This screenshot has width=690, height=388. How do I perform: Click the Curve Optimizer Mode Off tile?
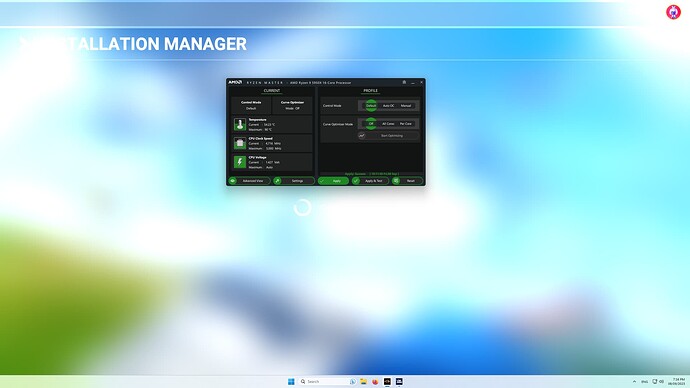tap(292, 105)
